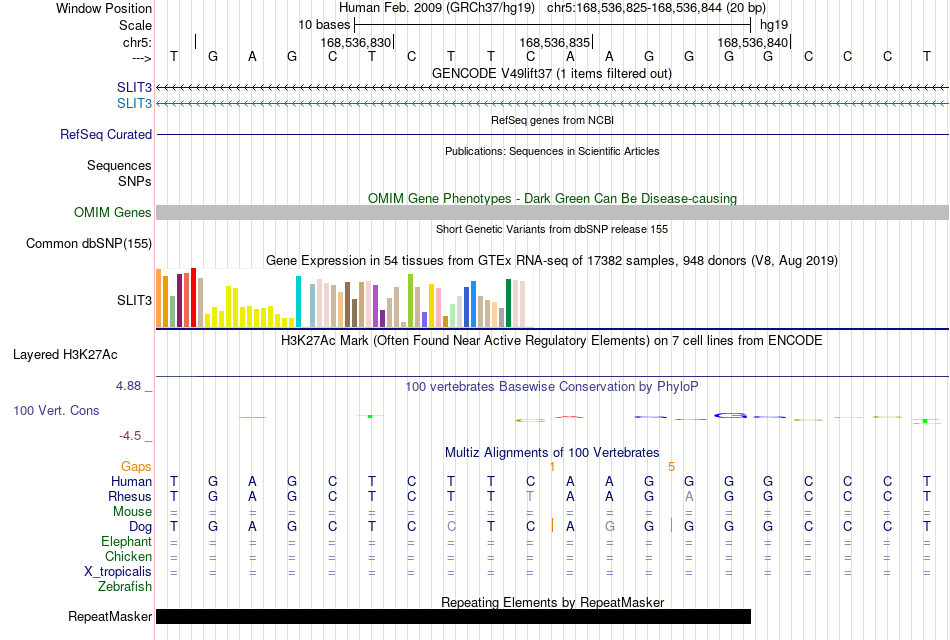Screen dimensions: 950x640
Task: Click the dark green bar in GTEx chart
Action: [508, 303]
